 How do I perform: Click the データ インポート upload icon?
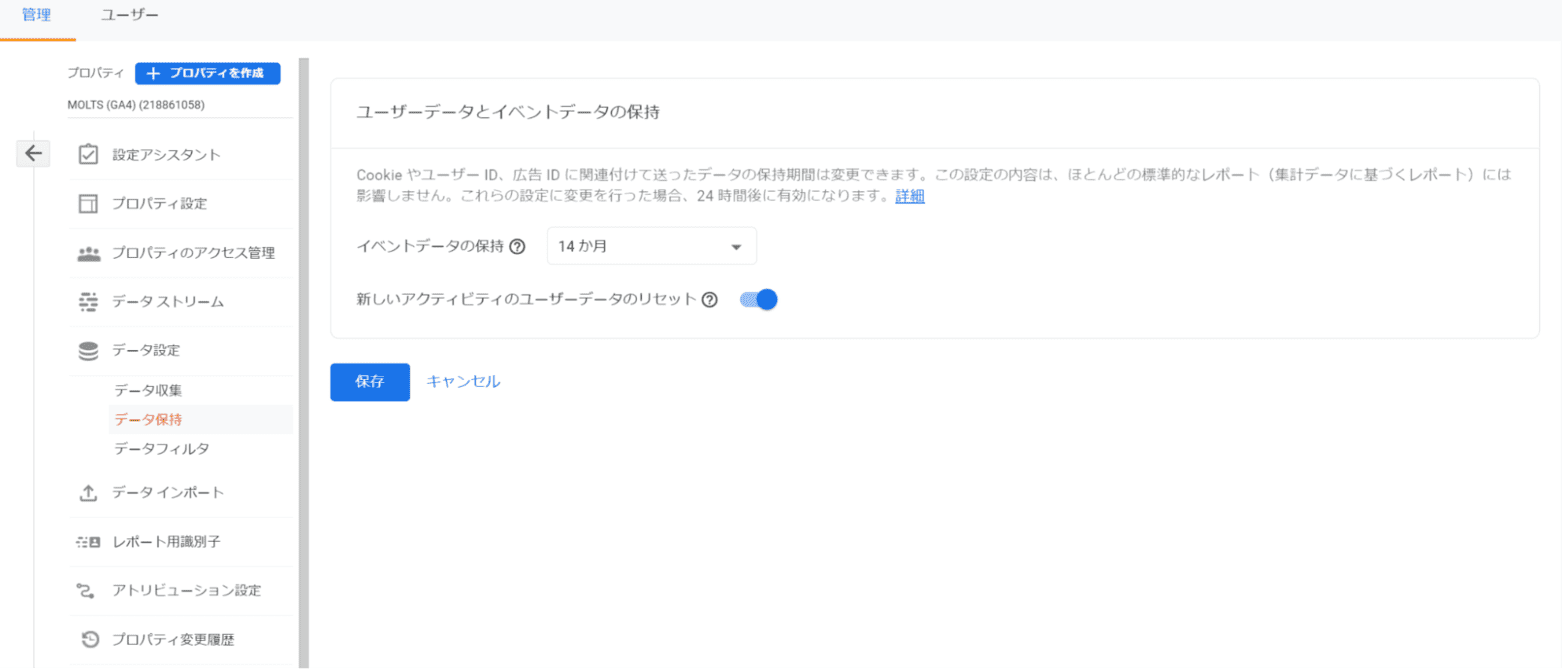click(x=89, y=492)
